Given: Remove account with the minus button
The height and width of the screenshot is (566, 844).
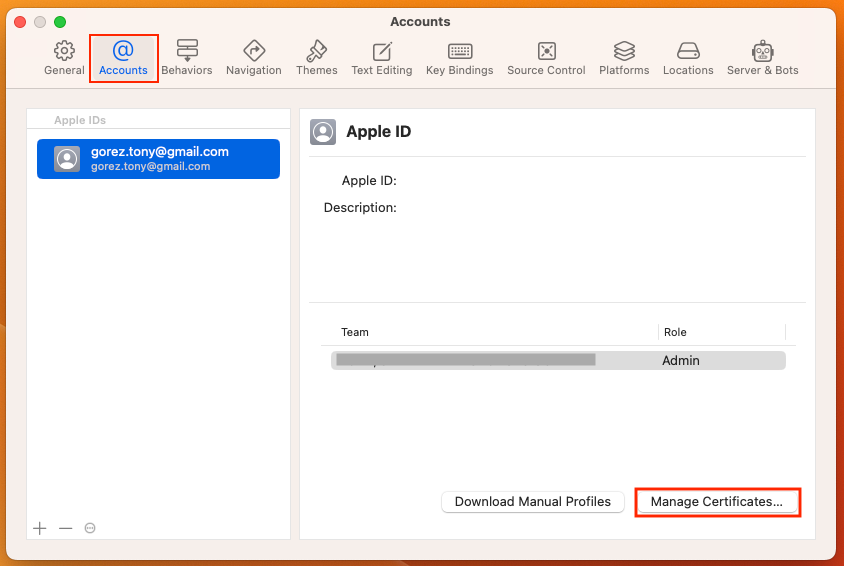Looking at the screenshot, I should tap(65, 528).
